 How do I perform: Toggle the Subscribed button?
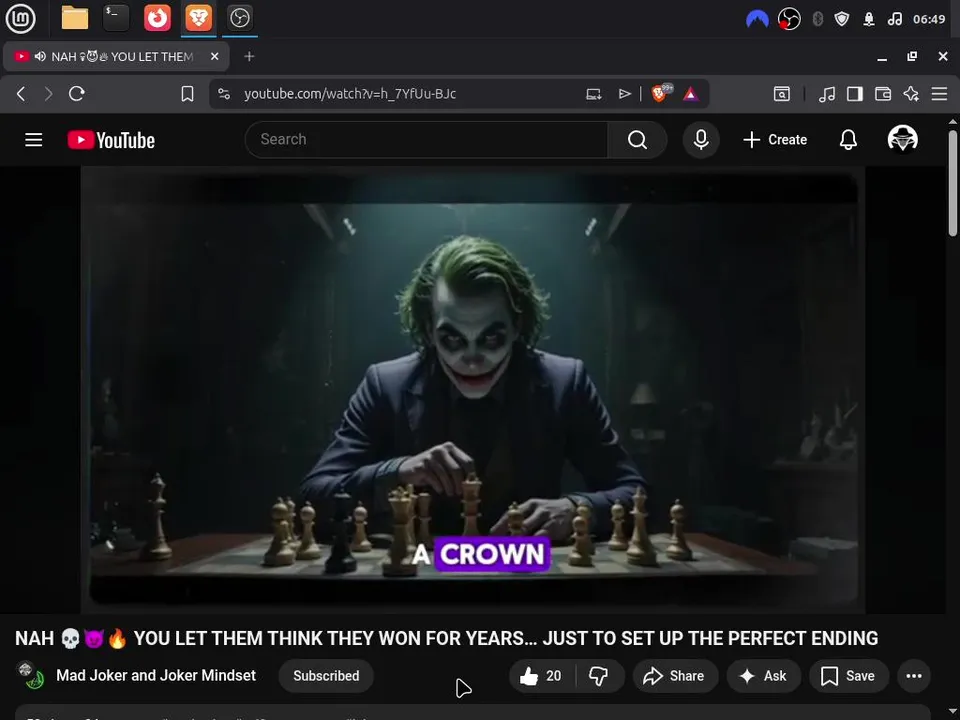(x=326, y=676)
